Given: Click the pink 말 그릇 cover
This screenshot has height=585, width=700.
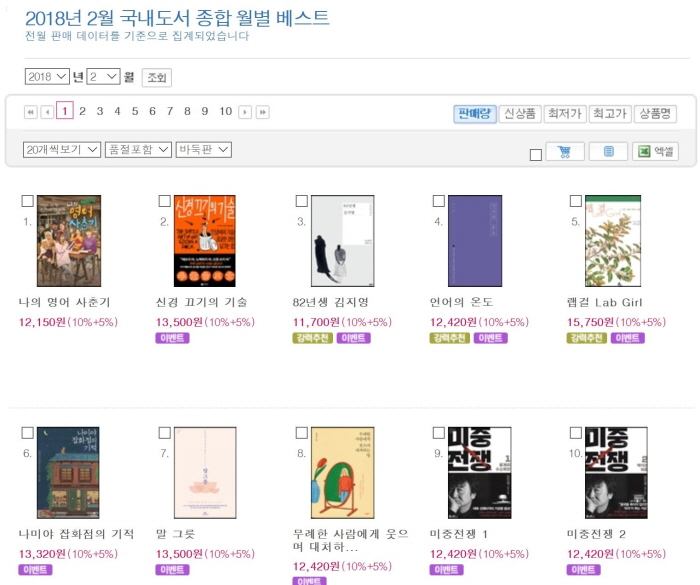Looking at the screenshot, I should pos(205,472).
